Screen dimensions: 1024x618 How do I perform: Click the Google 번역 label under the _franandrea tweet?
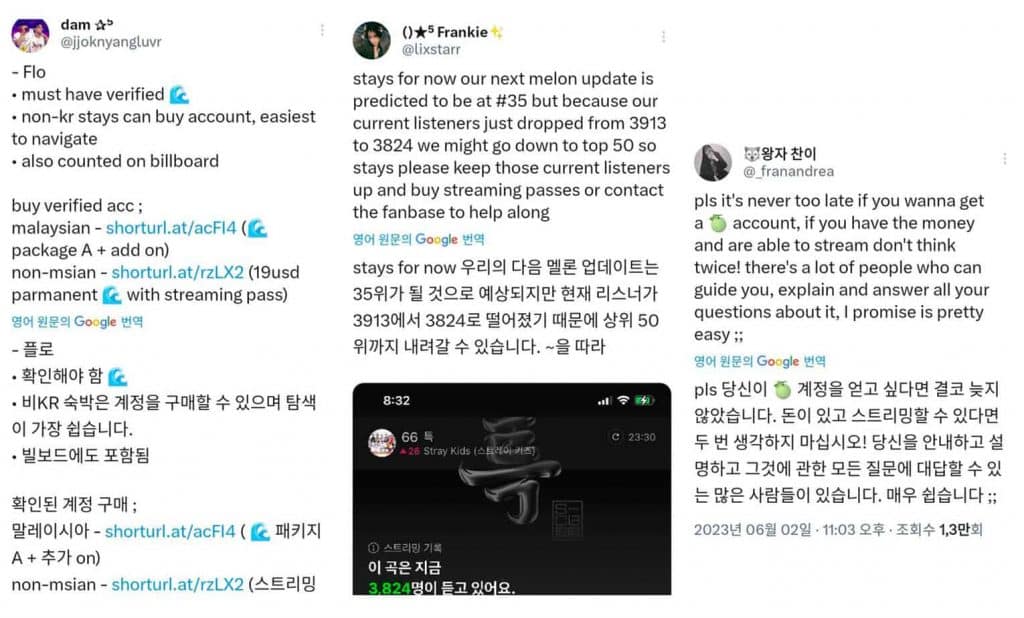(760, 361)
